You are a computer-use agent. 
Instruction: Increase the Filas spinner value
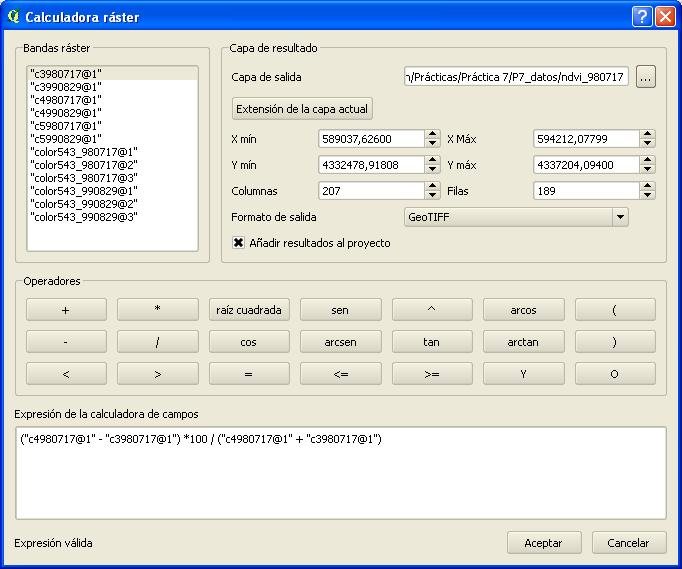point(648,186)
